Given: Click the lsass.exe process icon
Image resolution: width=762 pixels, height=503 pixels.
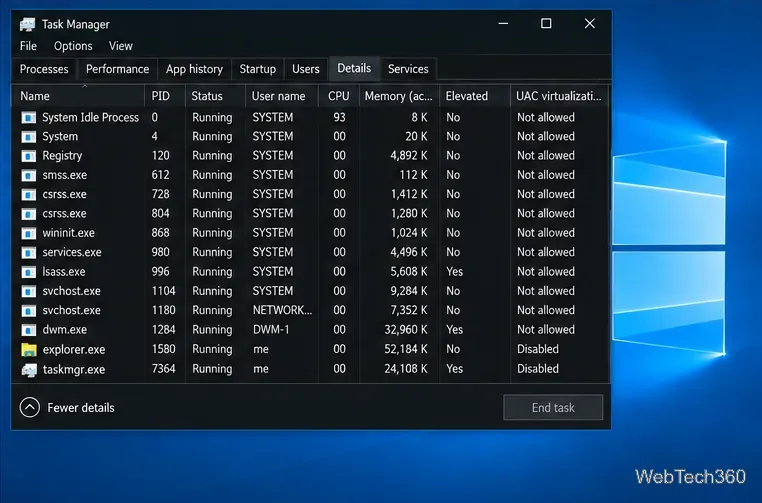Looking at the screenshot, I should click(29, 272).
